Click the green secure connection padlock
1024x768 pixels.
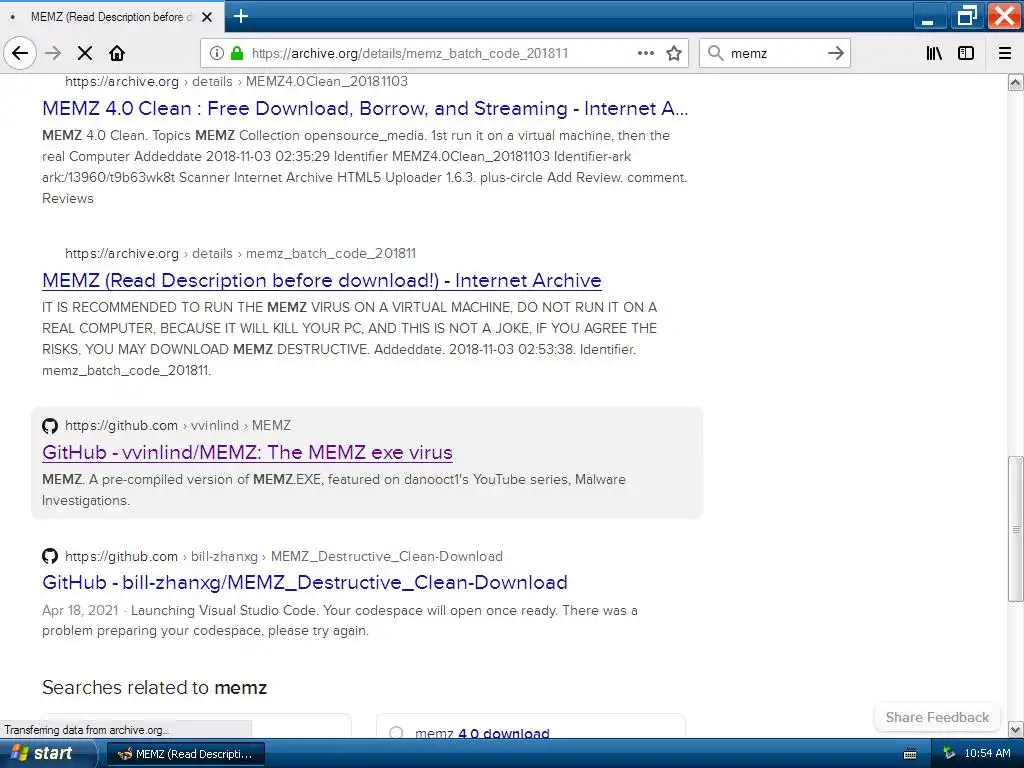[237, 53]
